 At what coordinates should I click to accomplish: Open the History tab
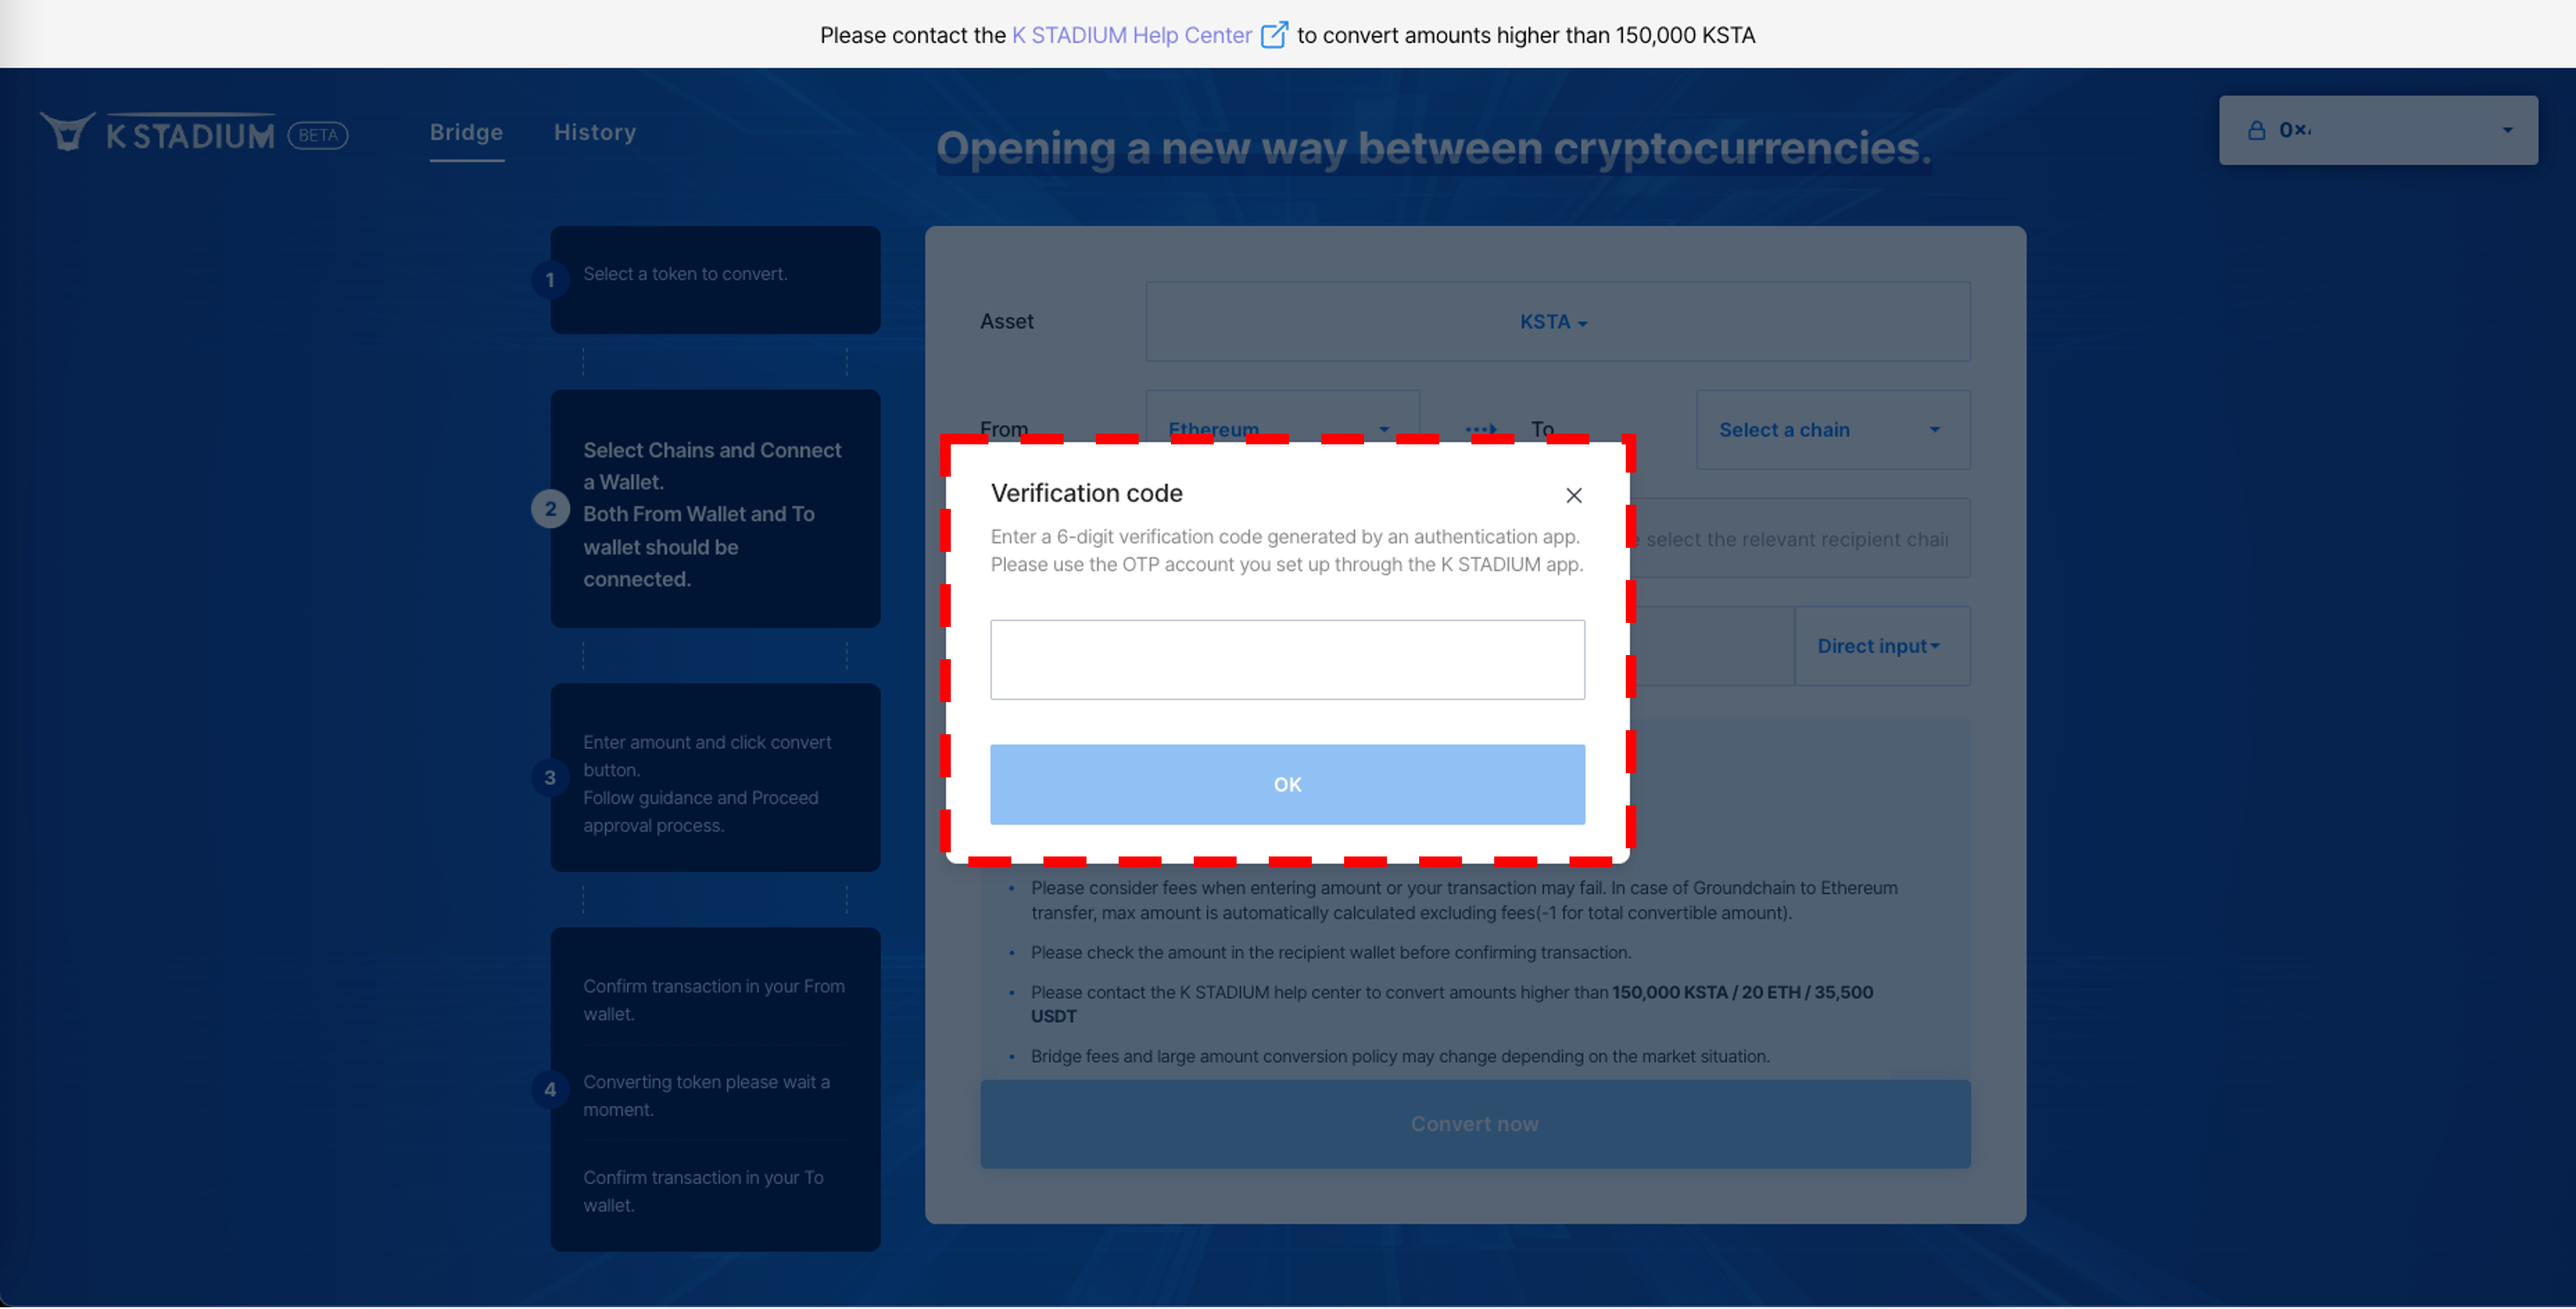[595, 132]
